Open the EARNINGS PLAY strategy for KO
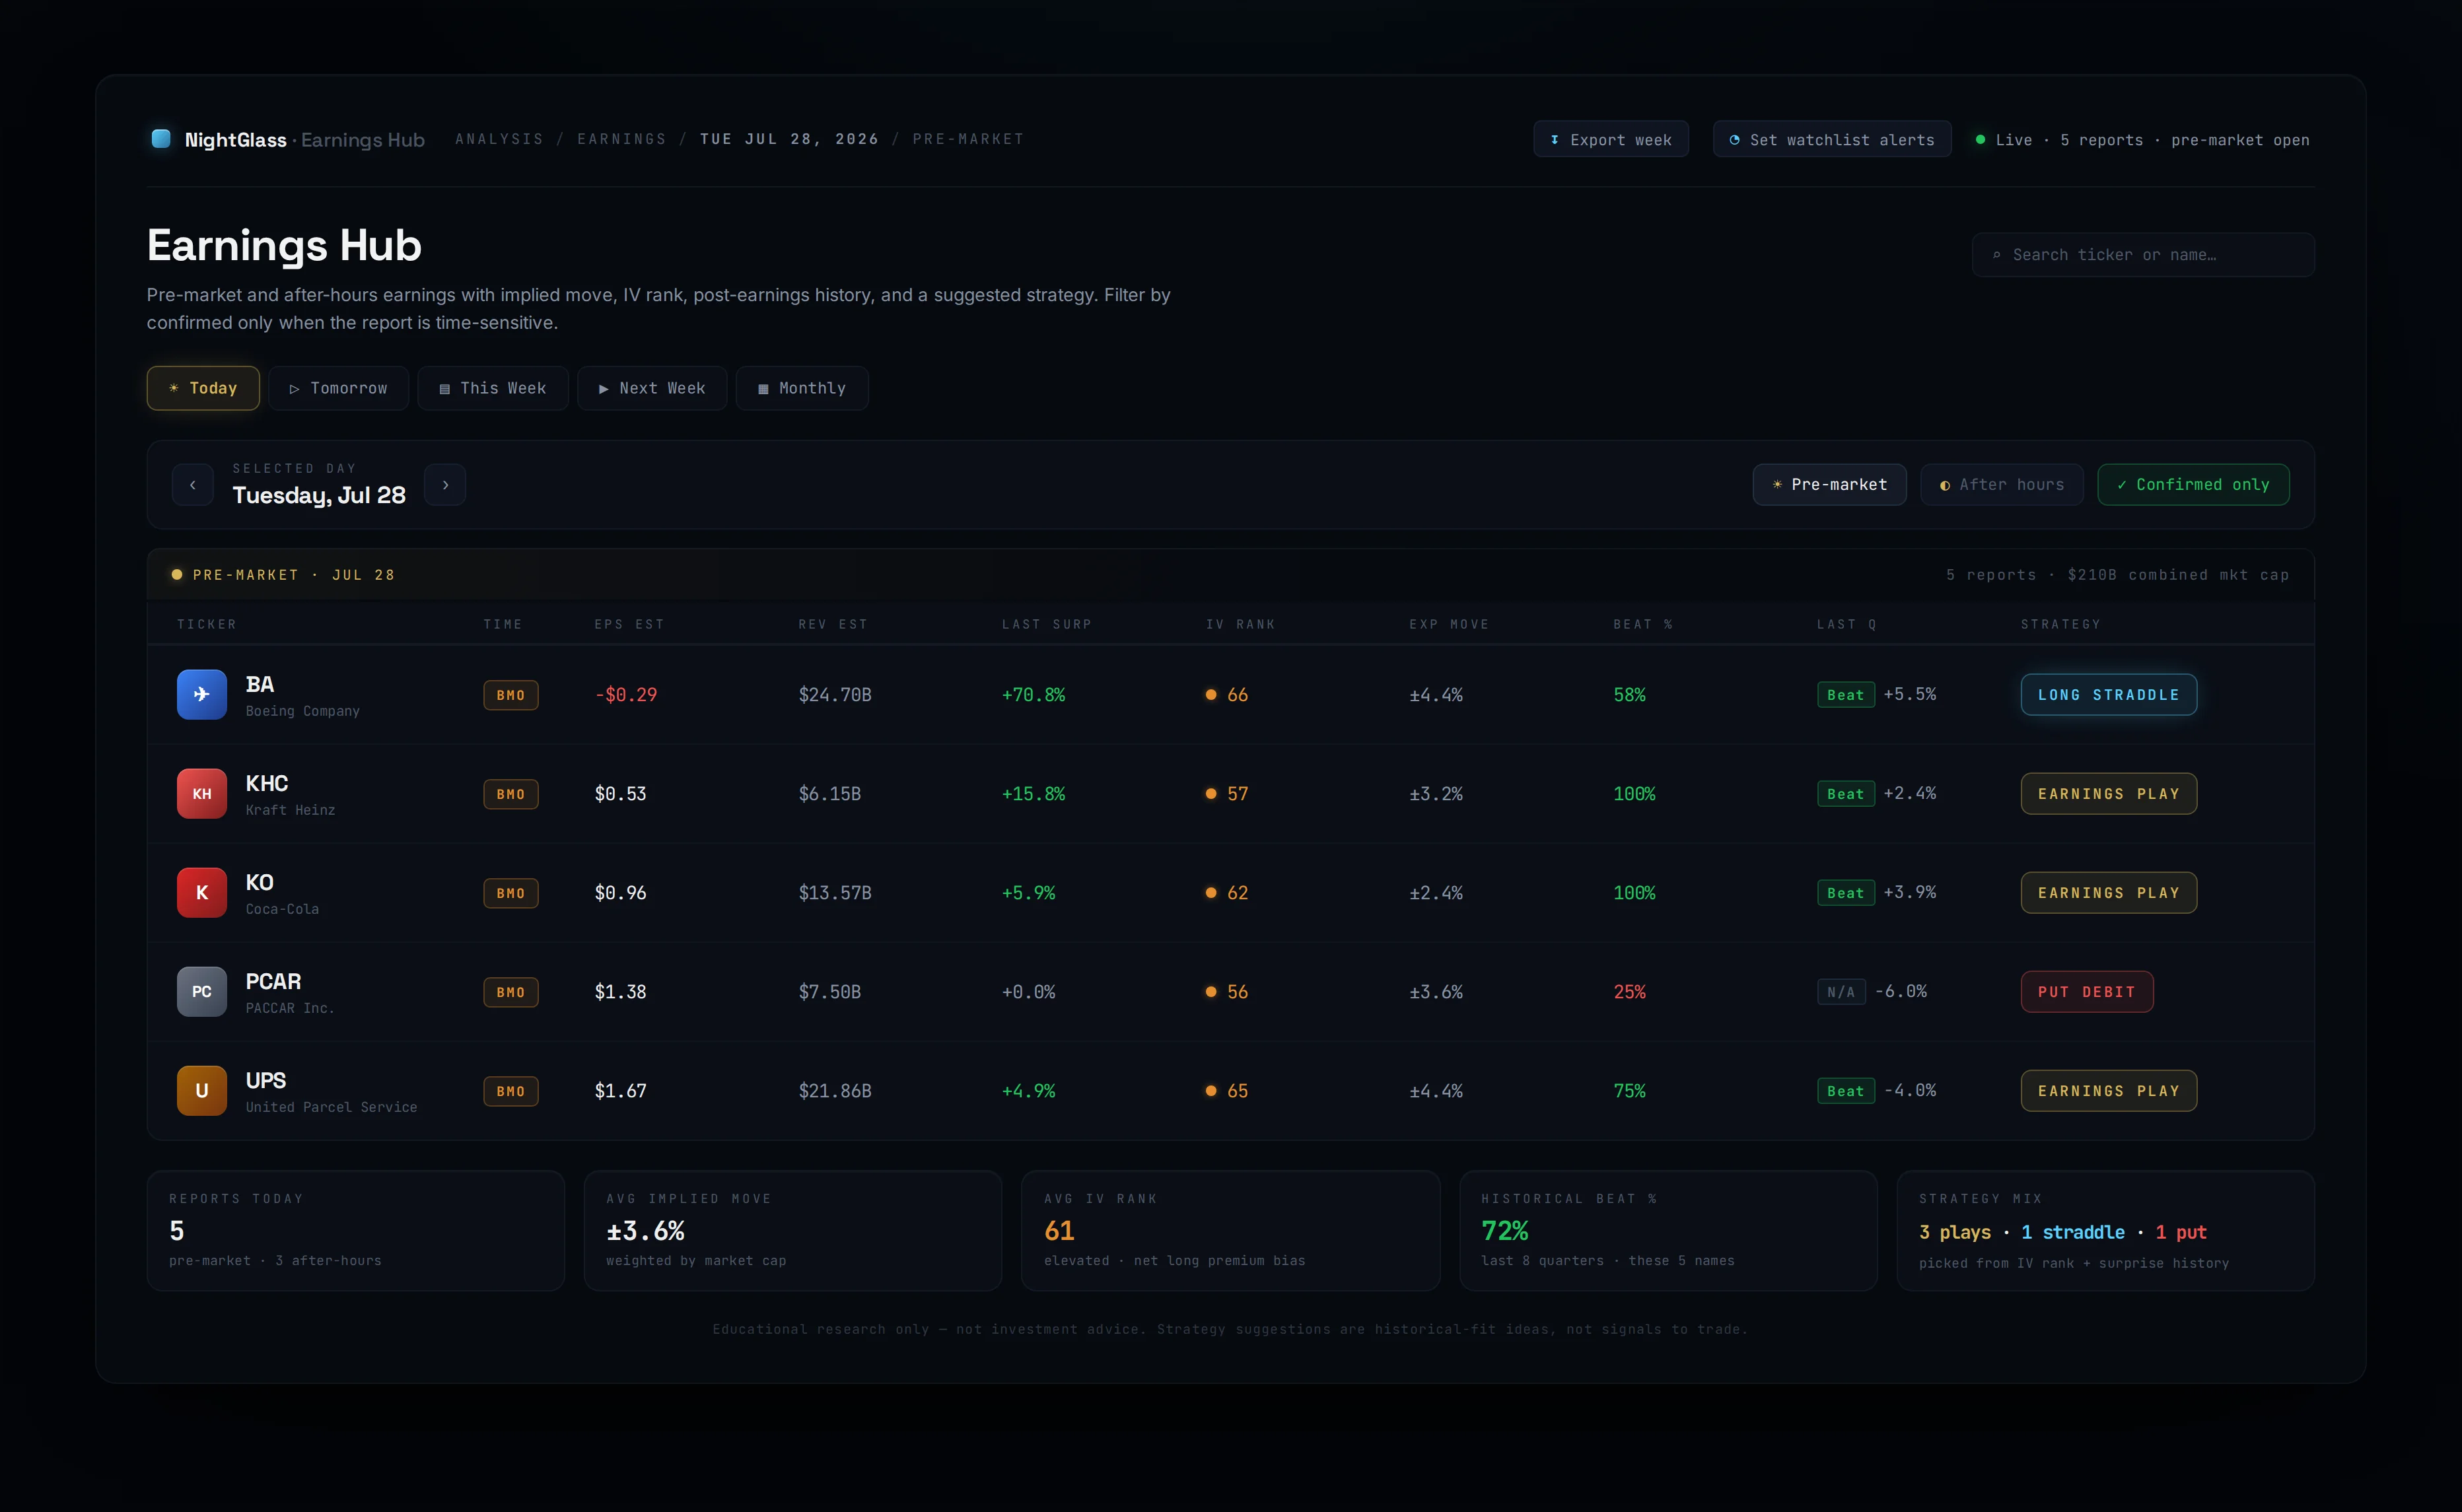 point(2109,892)
